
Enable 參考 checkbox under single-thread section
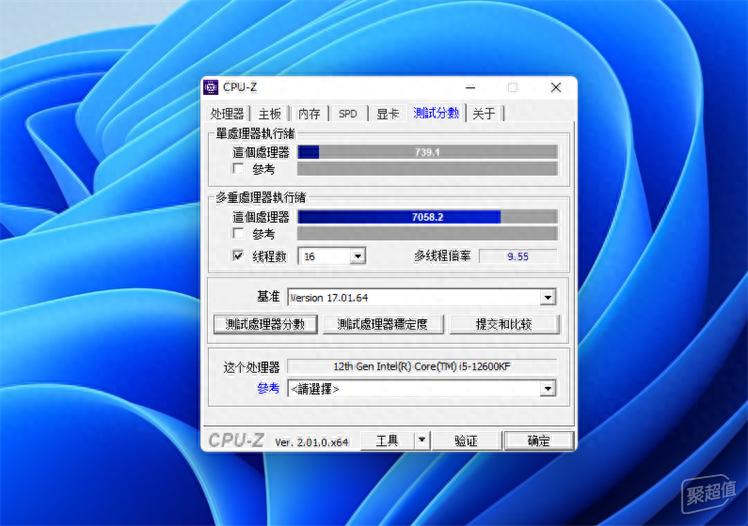[x=238, y=168]
